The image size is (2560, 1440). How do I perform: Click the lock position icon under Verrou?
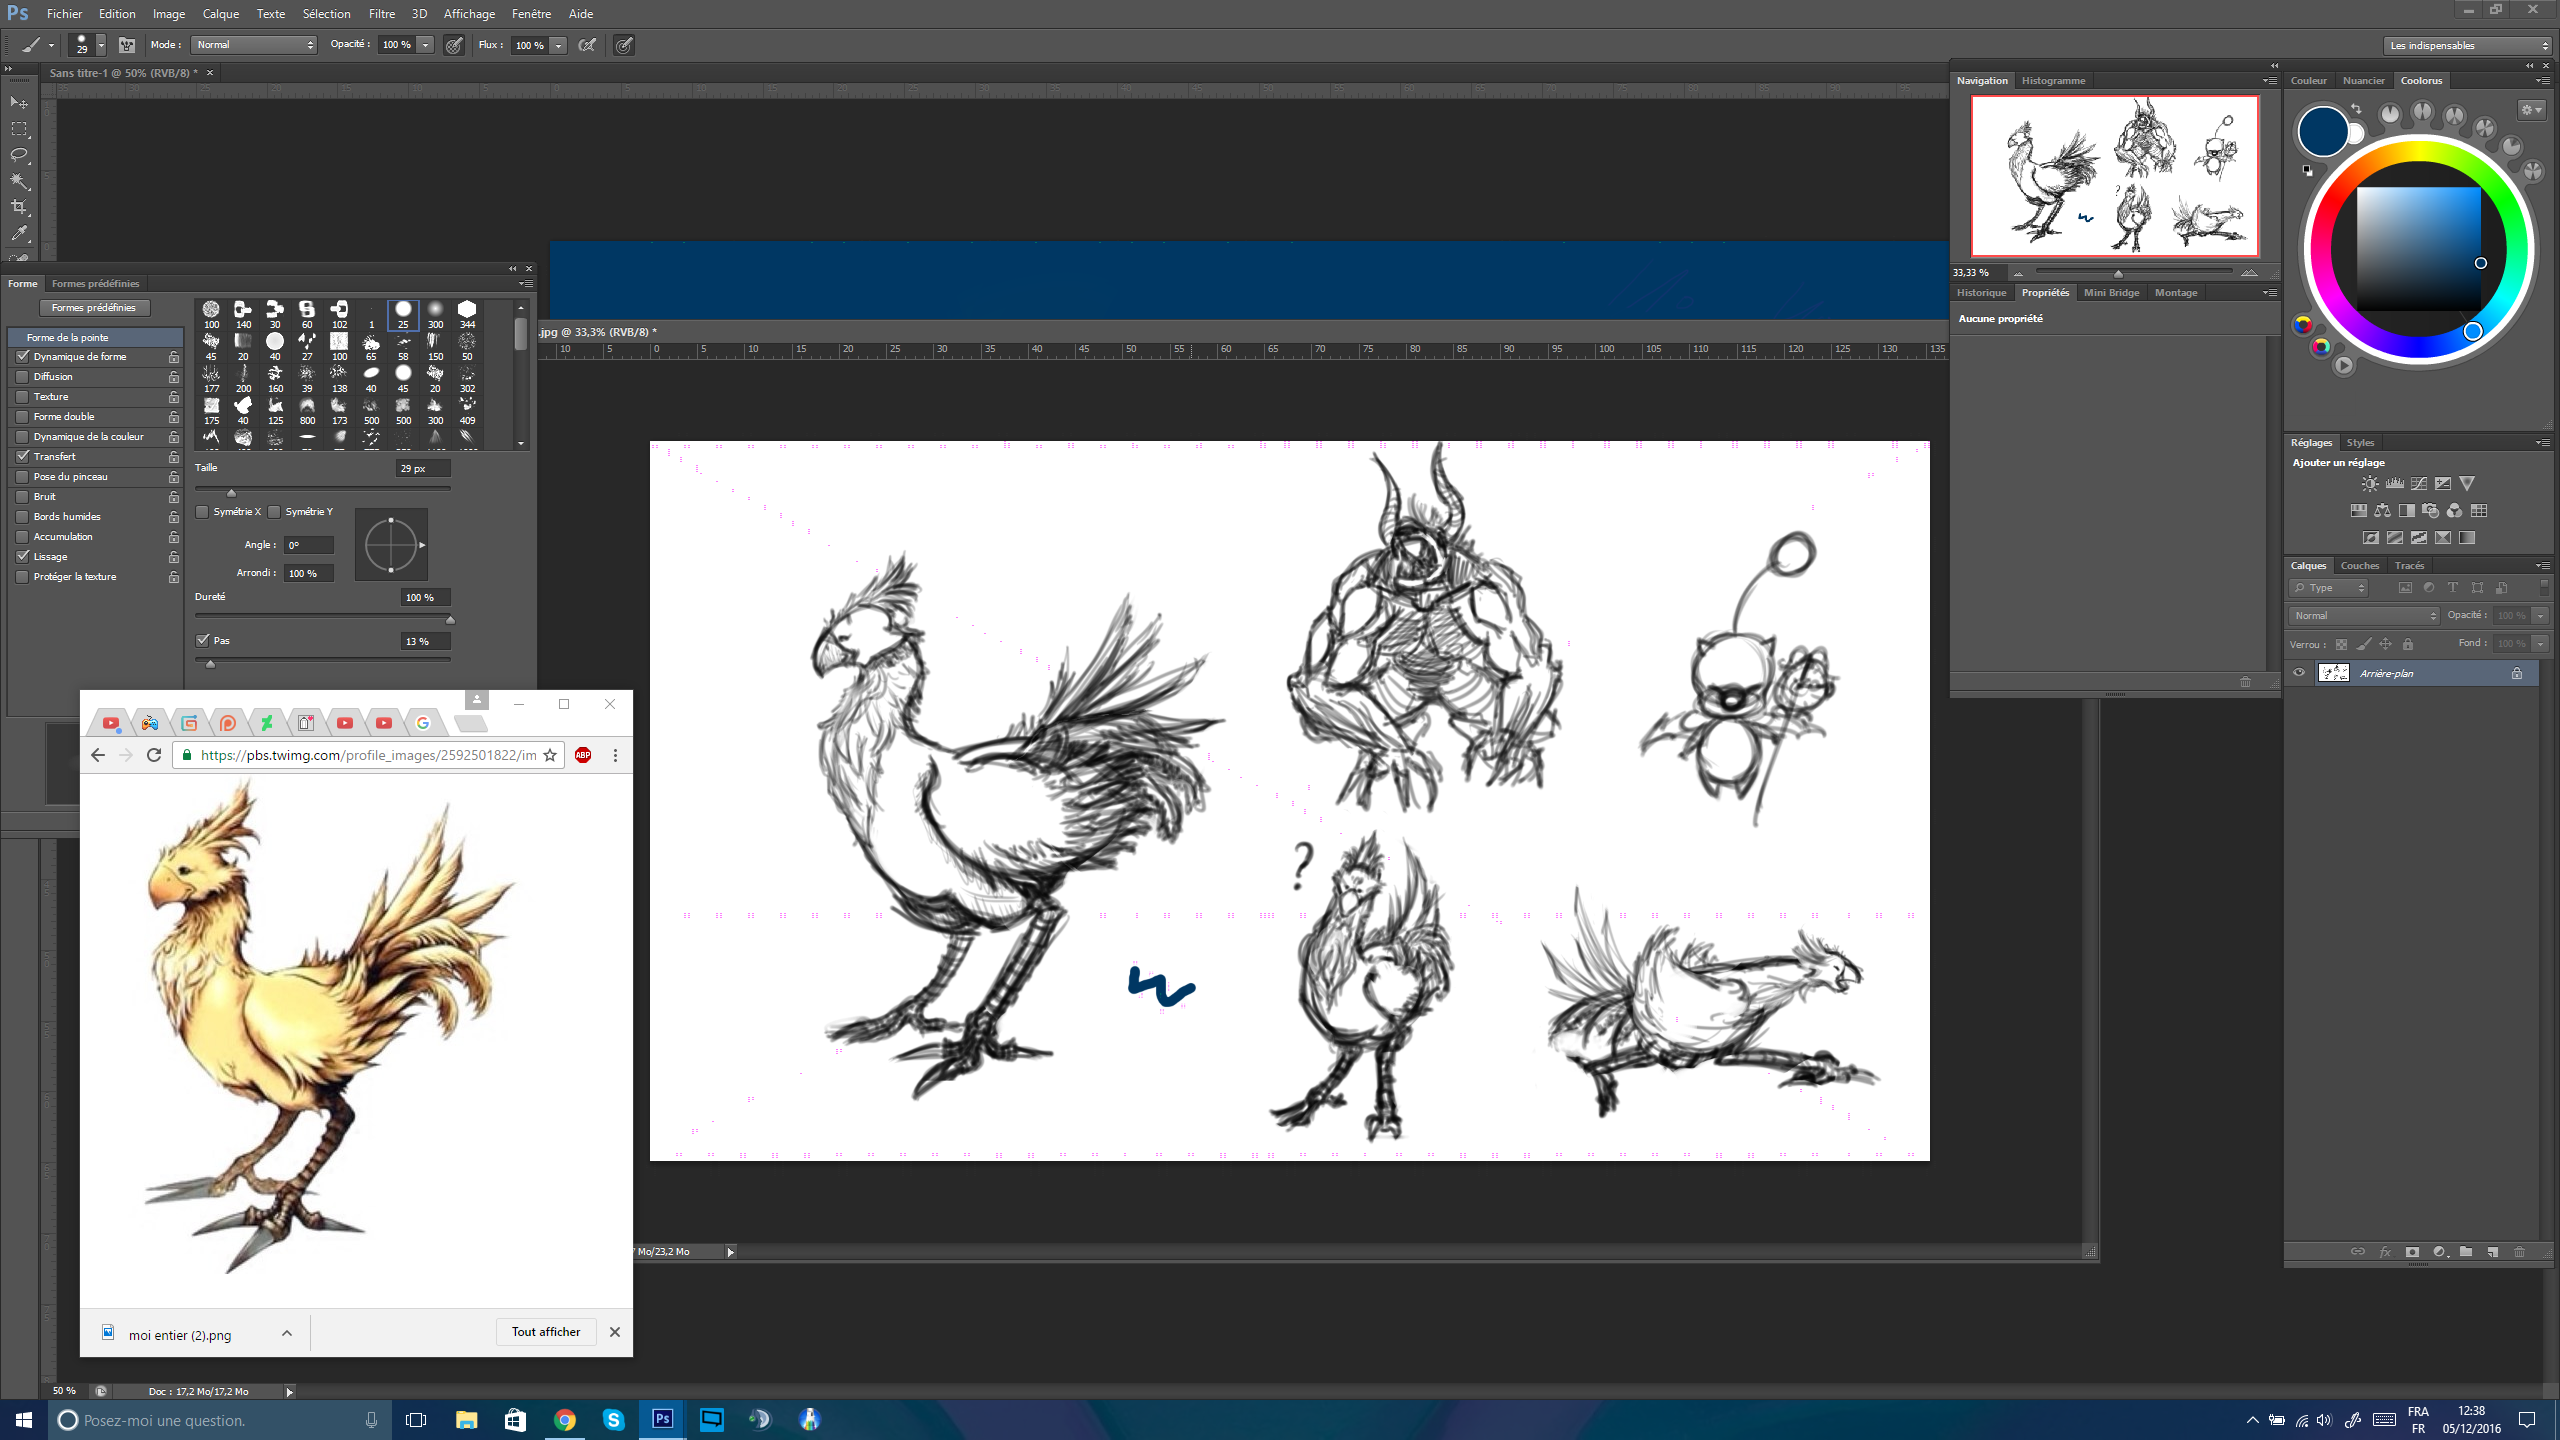tap(2385, 644)
